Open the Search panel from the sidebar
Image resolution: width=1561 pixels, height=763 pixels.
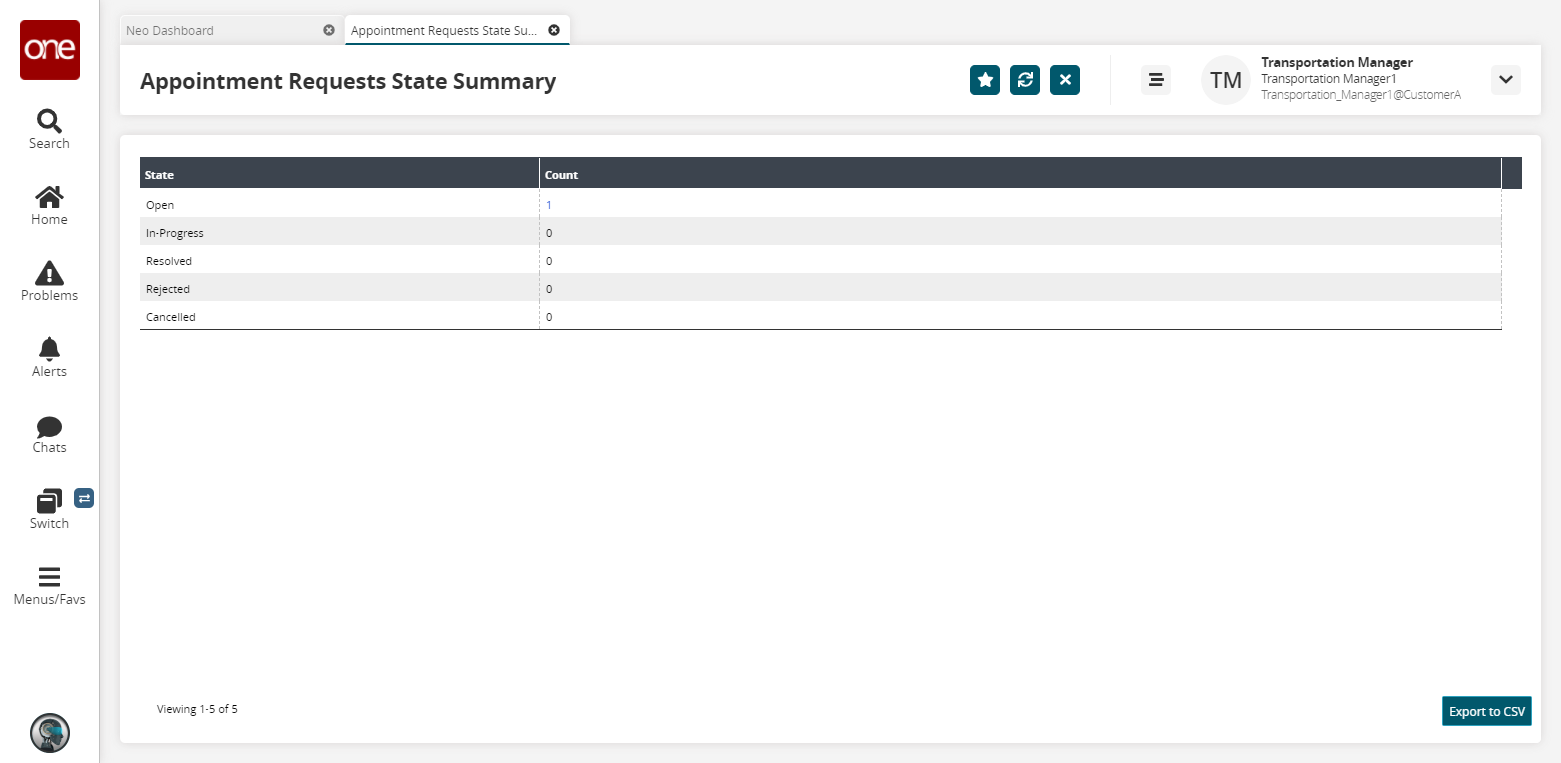click(x=49, y=129)
